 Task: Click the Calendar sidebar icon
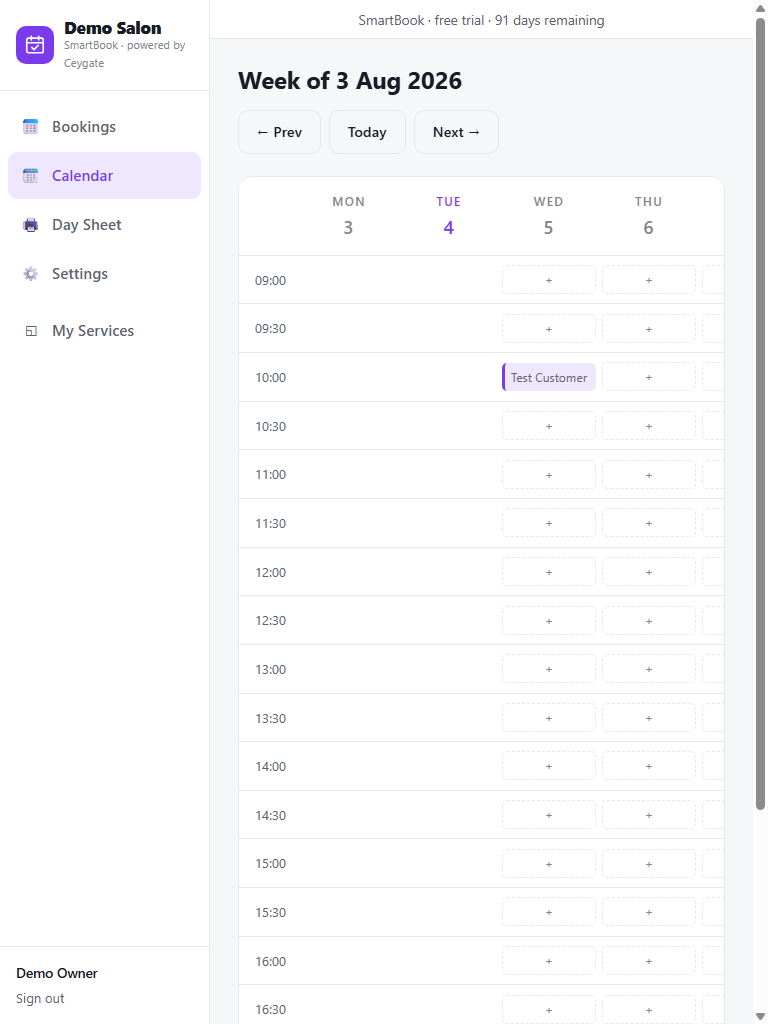pyautogui.click(x=31, y=176)
